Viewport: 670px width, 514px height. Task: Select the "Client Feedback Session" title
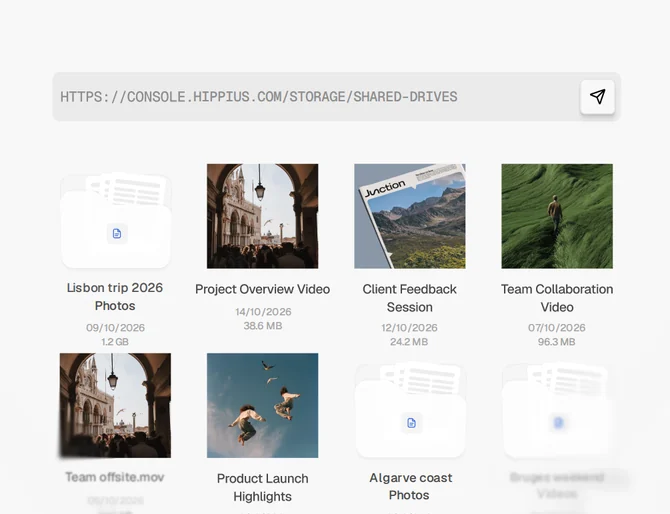pos(410,298)
